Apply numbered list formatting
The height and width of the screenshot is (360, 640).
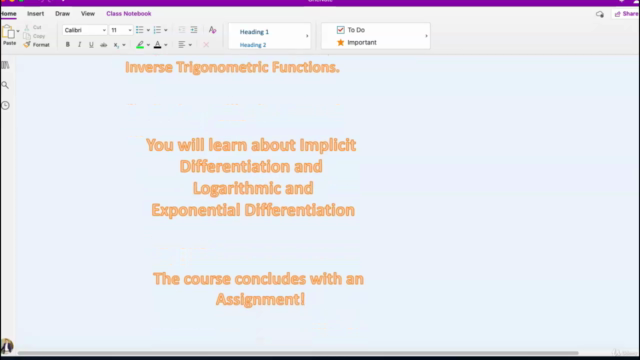157,30
